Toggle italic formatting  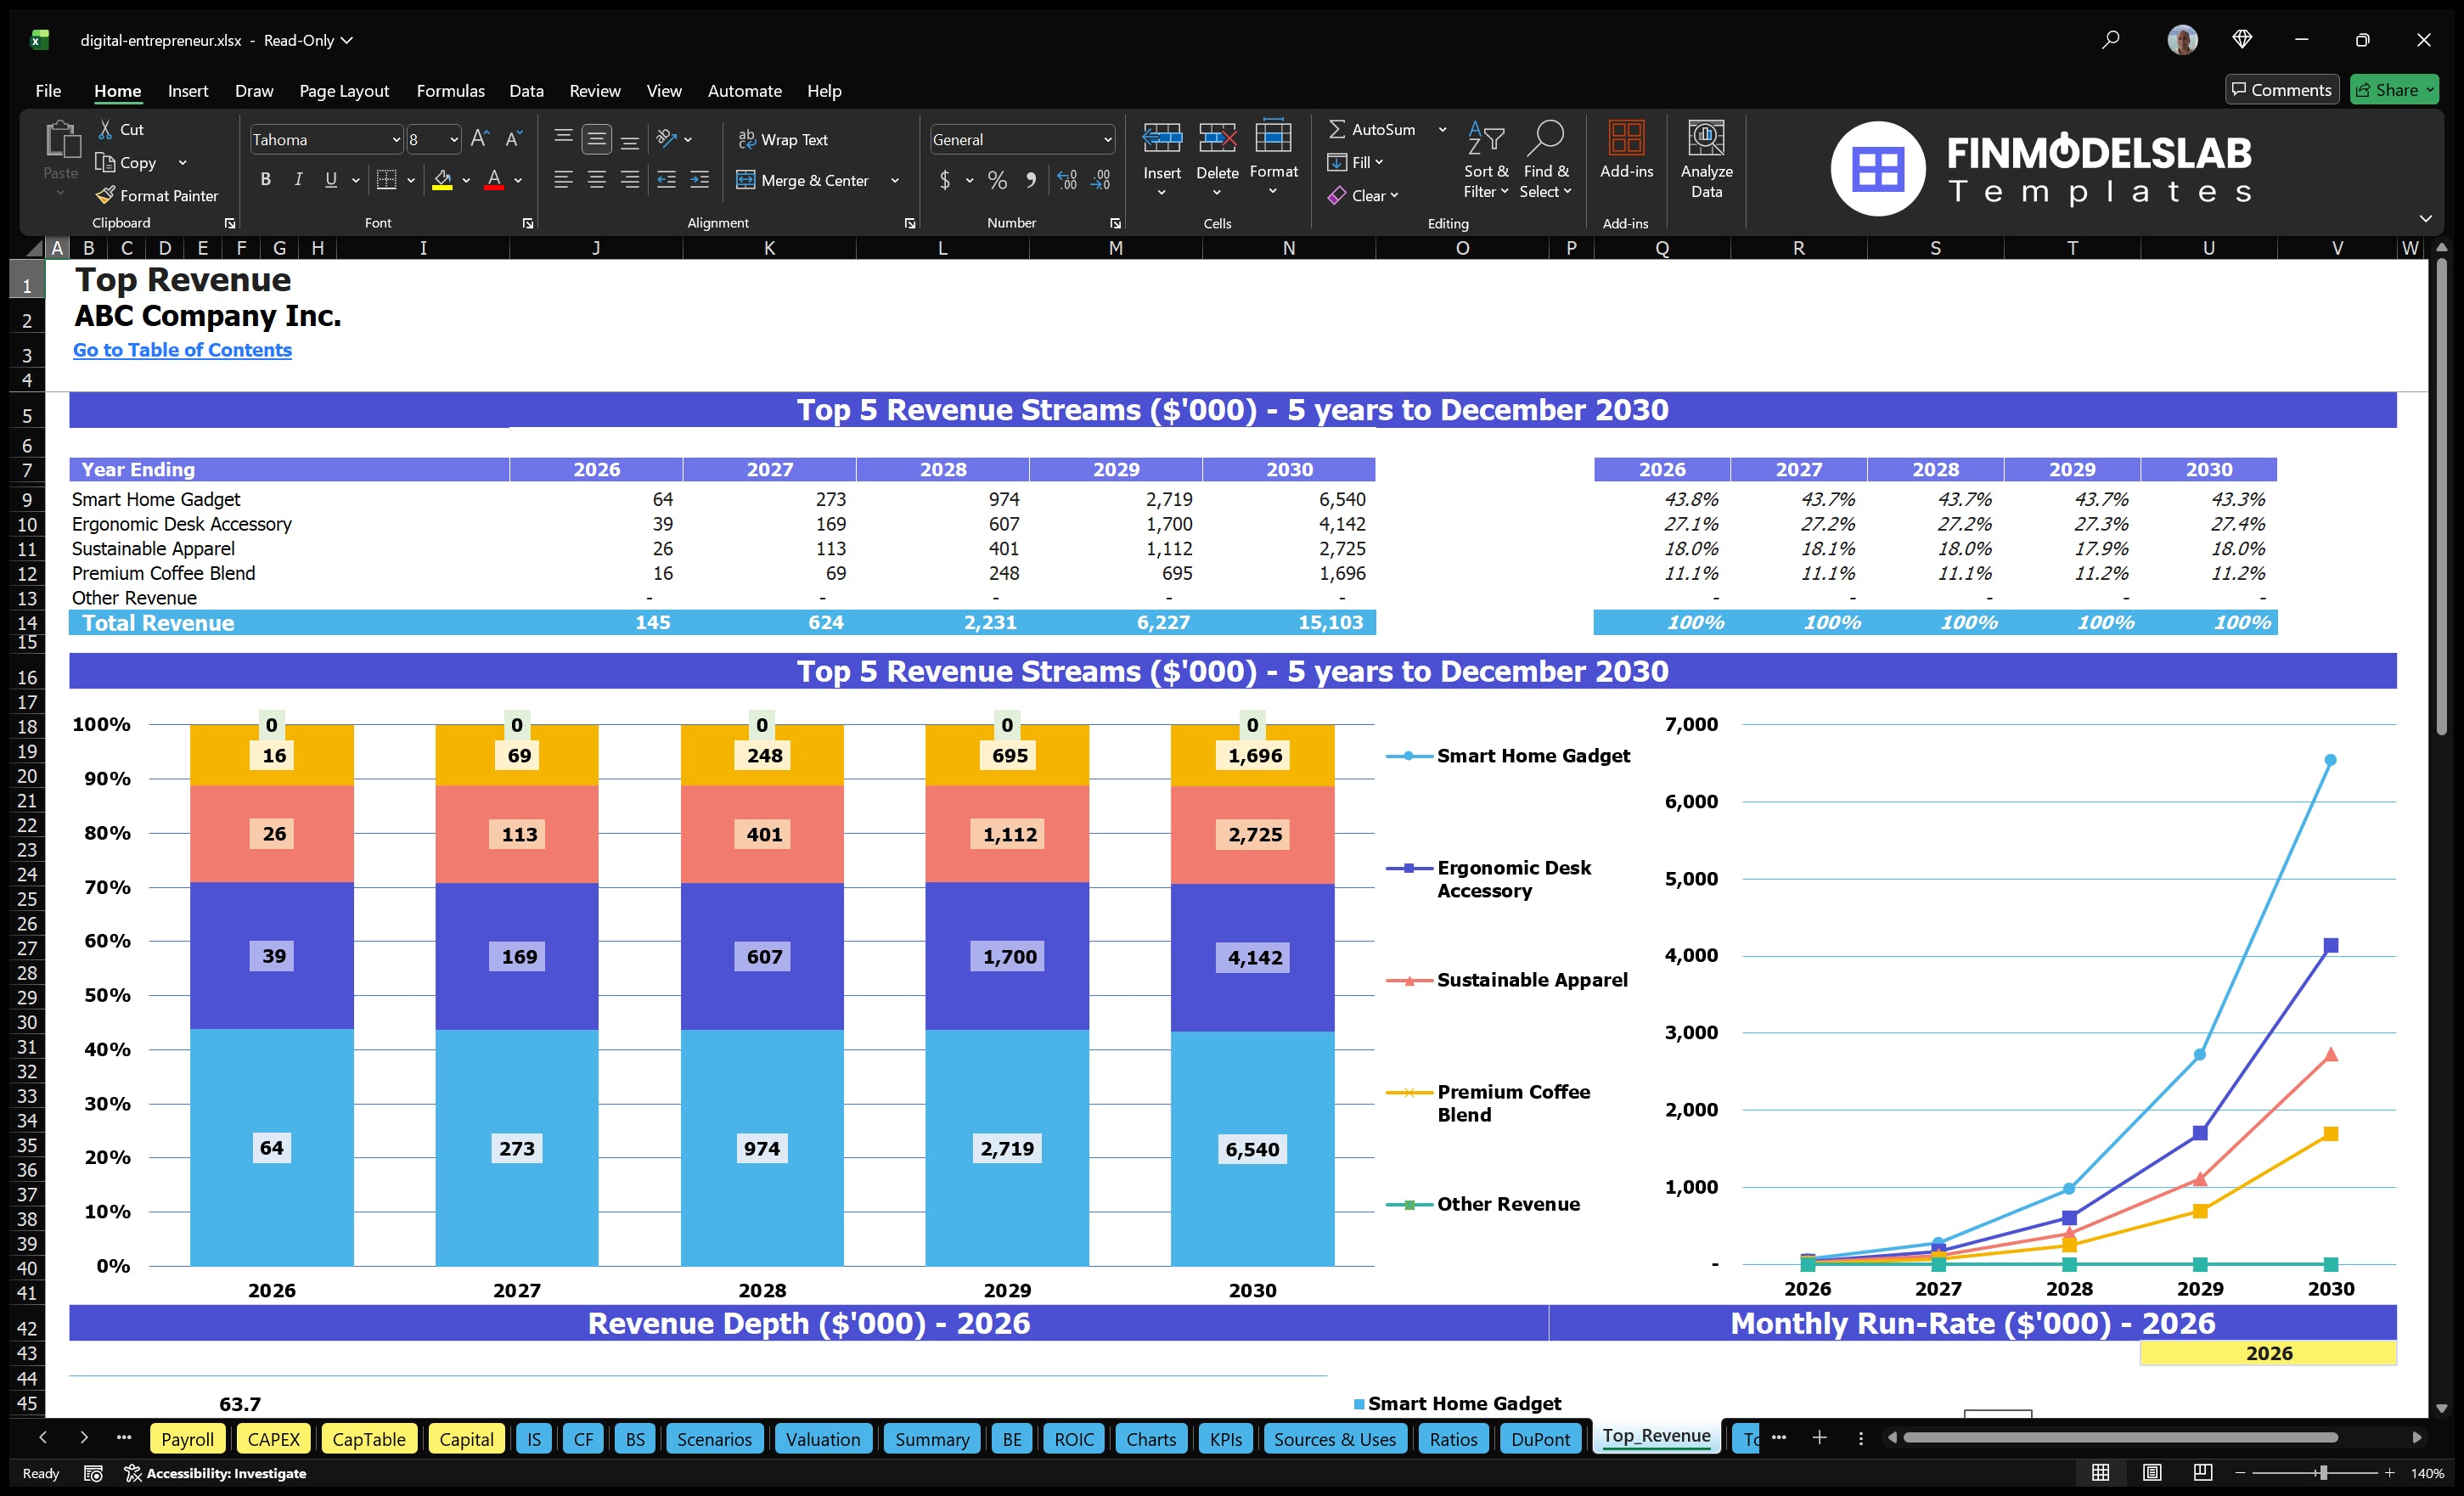coord(297,179)
